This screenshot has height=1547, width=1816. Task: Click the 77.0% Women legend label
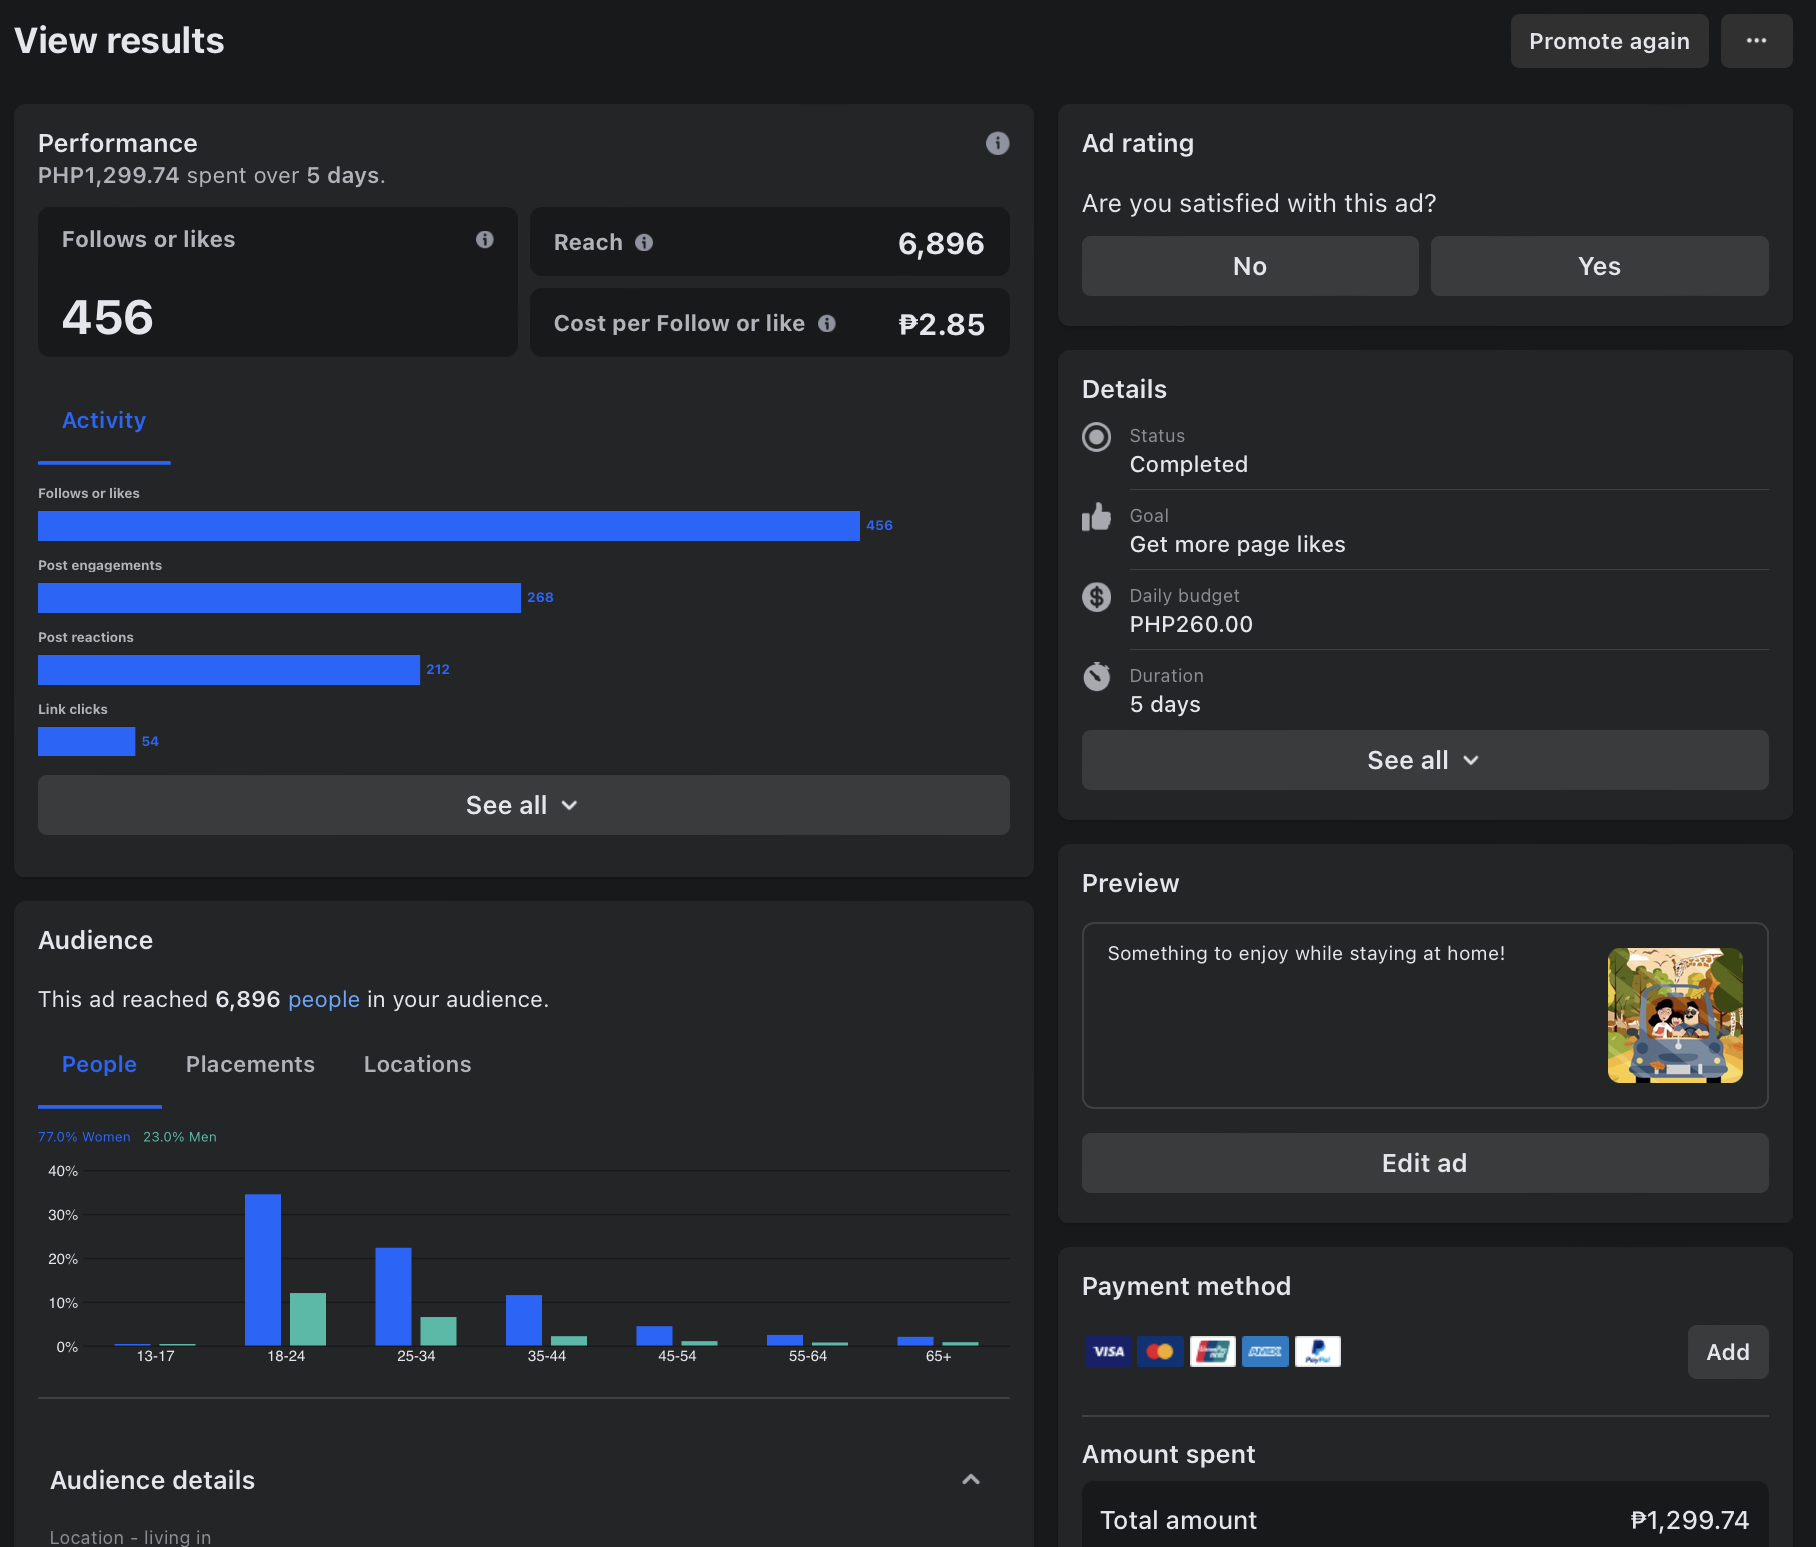84,1137
